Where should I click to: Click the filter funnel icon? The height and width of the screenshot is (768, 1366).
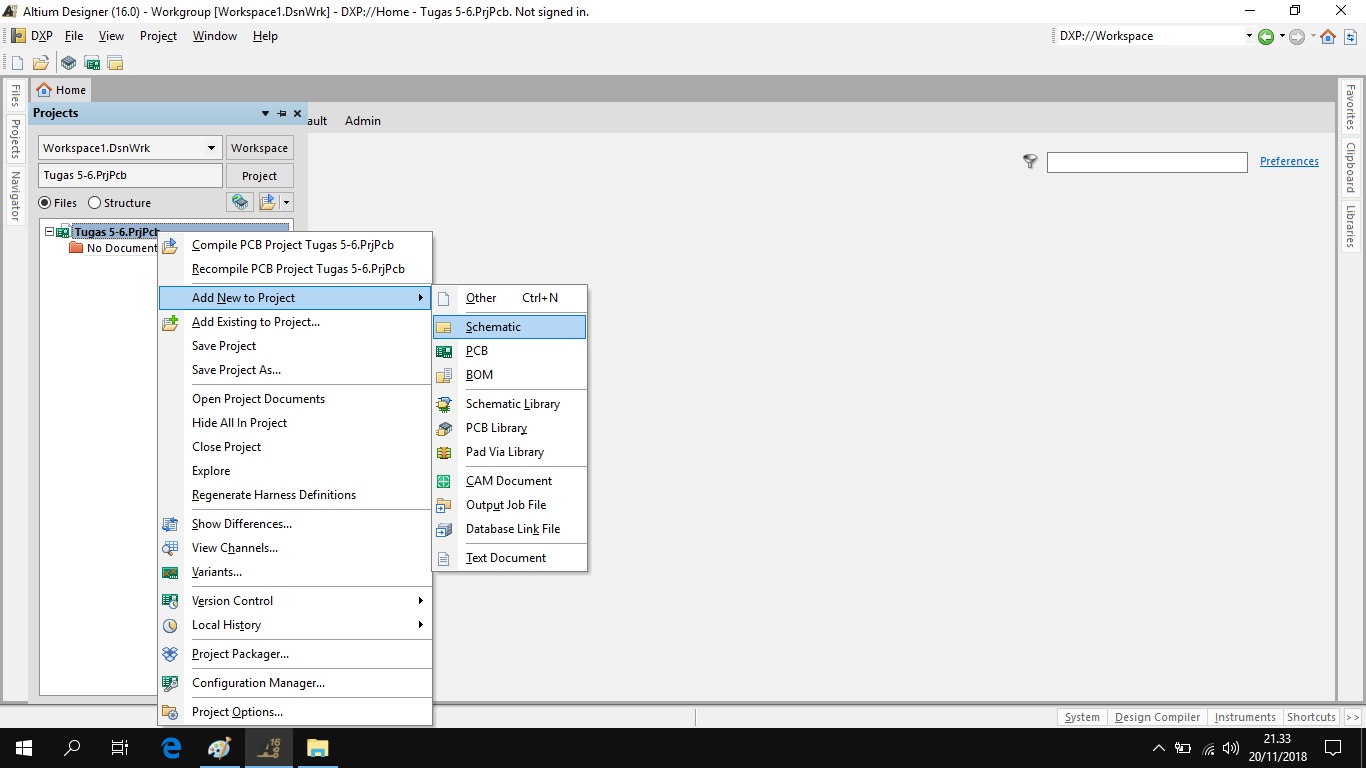click(x=1030, y=161)
